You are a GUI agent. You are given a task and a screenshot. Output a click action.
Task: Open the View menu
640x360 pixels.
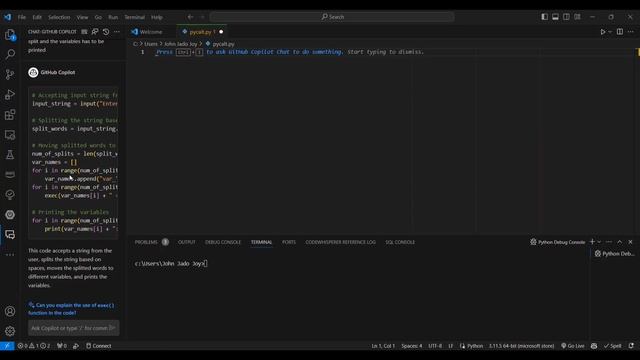point(82,17)
